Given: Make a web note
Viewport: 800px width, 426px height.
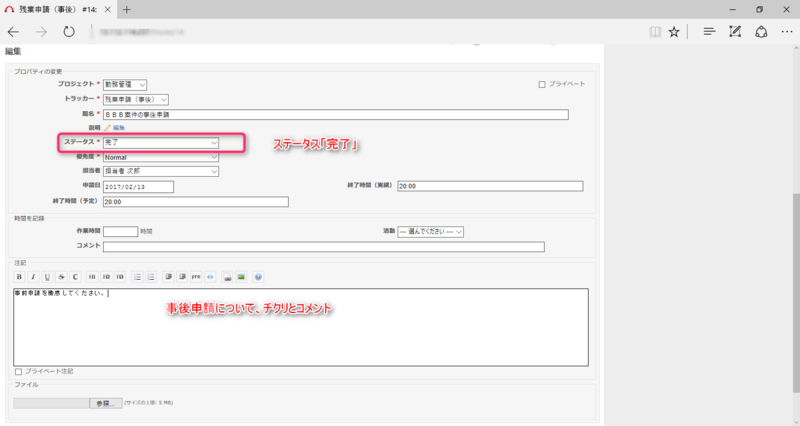Looking at the screenshot, I should tap(735, 32).
